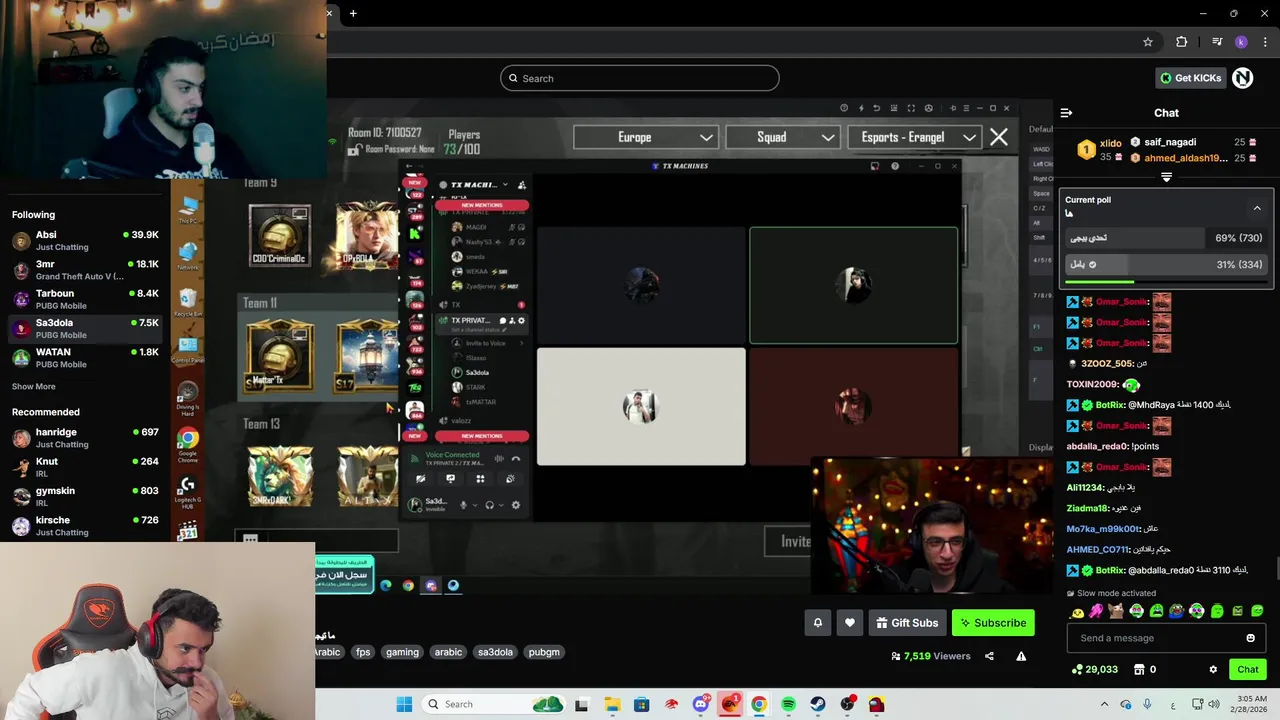Open the emoji picker in message box

[x=1250, y=638]
